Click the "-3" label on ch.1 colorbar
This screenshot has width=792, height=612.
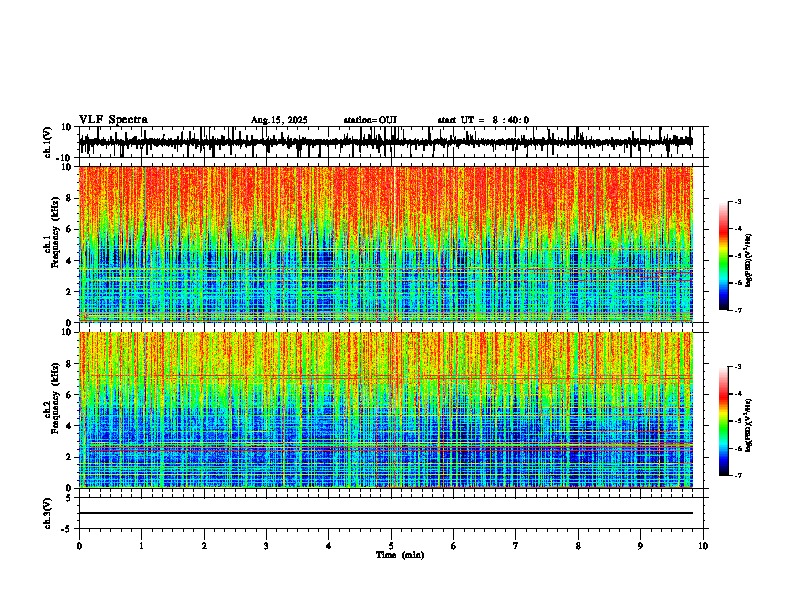pos(738,201)
